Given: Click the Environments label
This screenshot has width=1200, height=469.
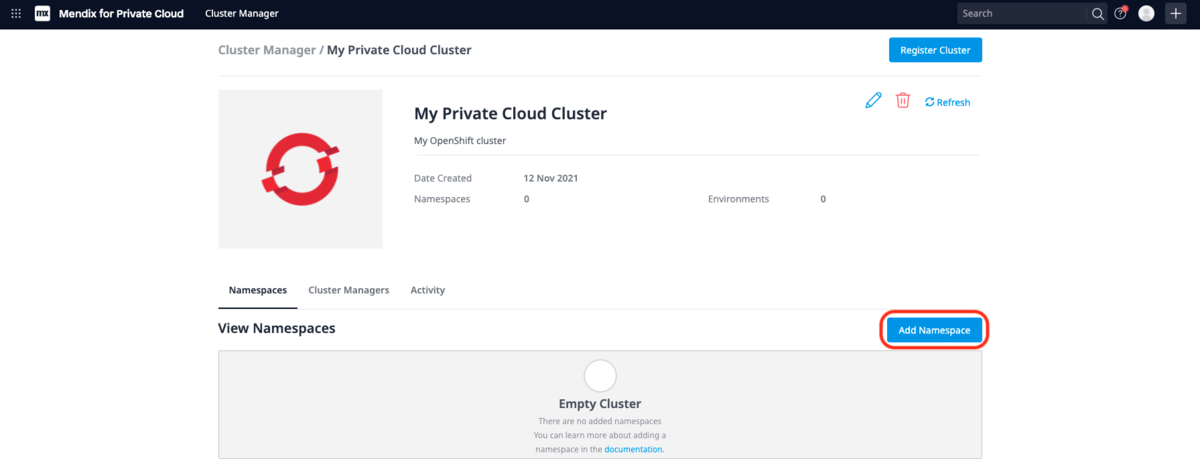Looking at the screenshot, I should [x=739, y=199].
